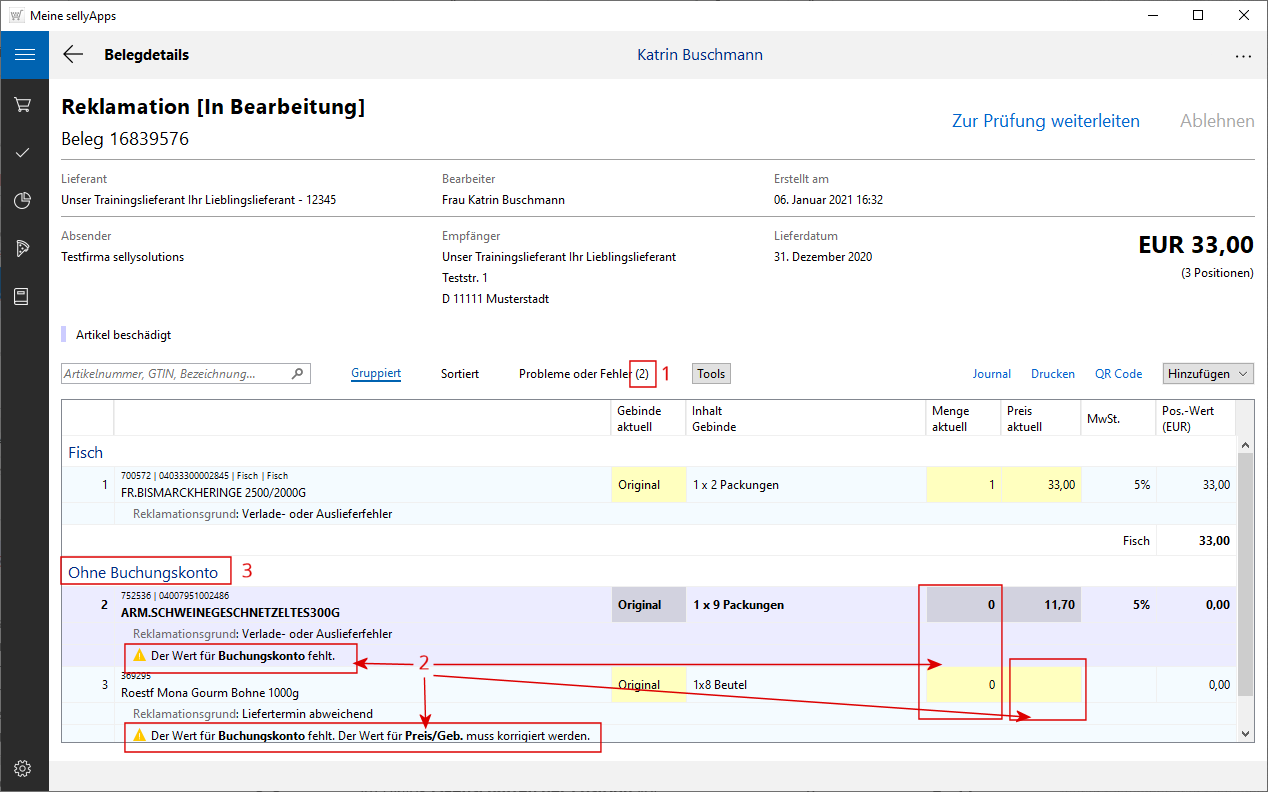Open the hamburger navigation menu
Viewport: 1268px width, 792px height.
tap(24, 54)
